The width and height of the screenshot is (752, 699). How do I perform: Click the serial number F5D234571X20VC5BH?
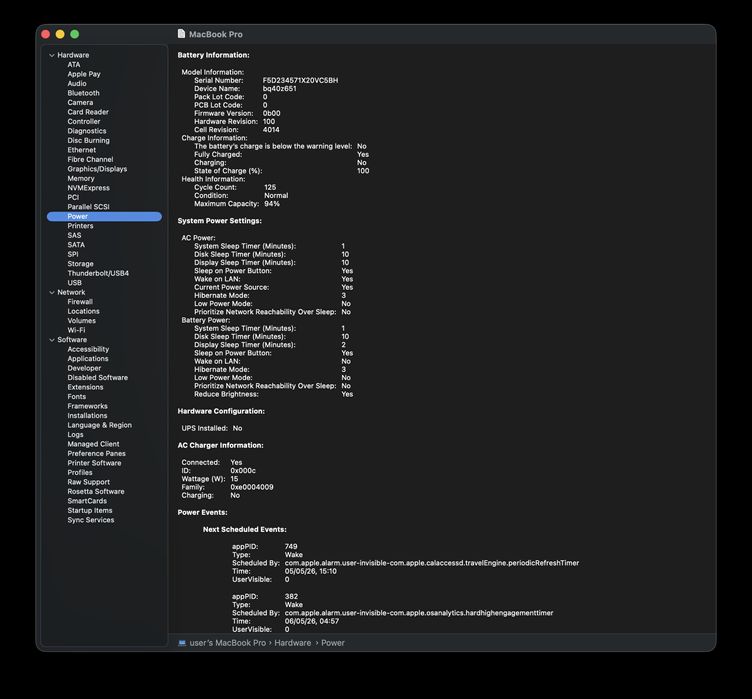[300, 81]
